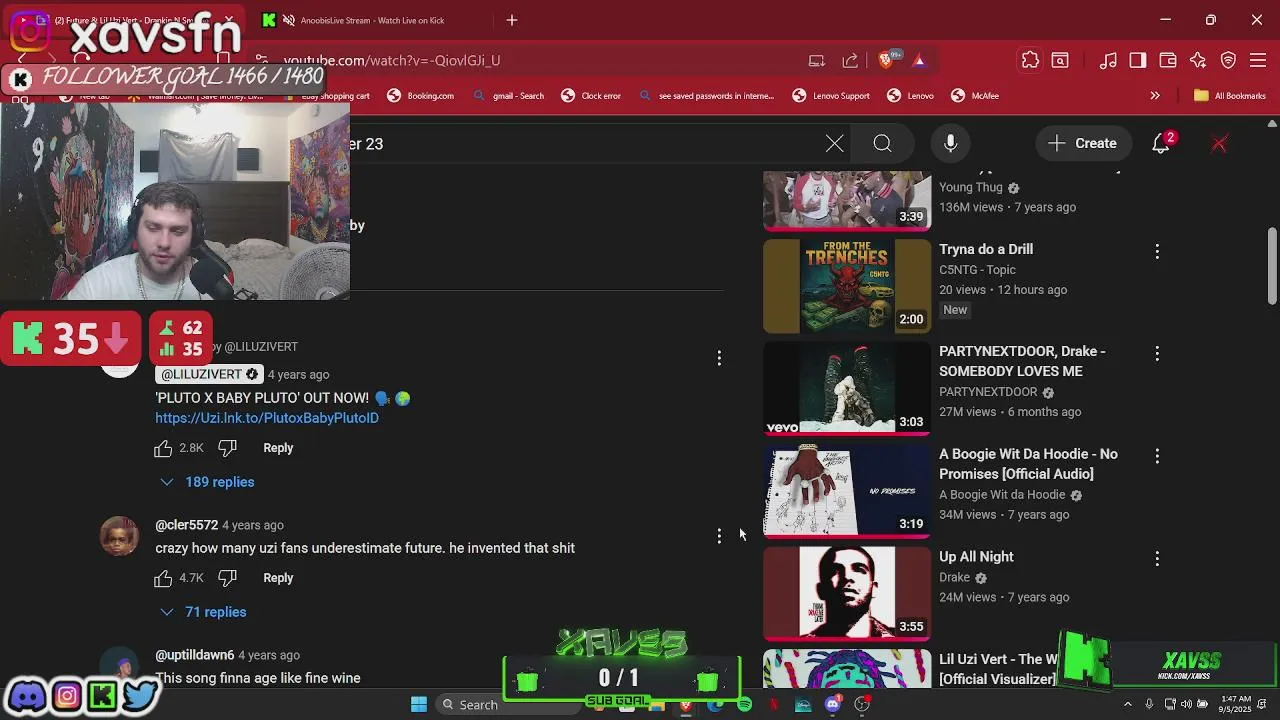Viewport: 1280px width, 720px height.
Task: Open the Up All Night video title
Action: (976, 557)
